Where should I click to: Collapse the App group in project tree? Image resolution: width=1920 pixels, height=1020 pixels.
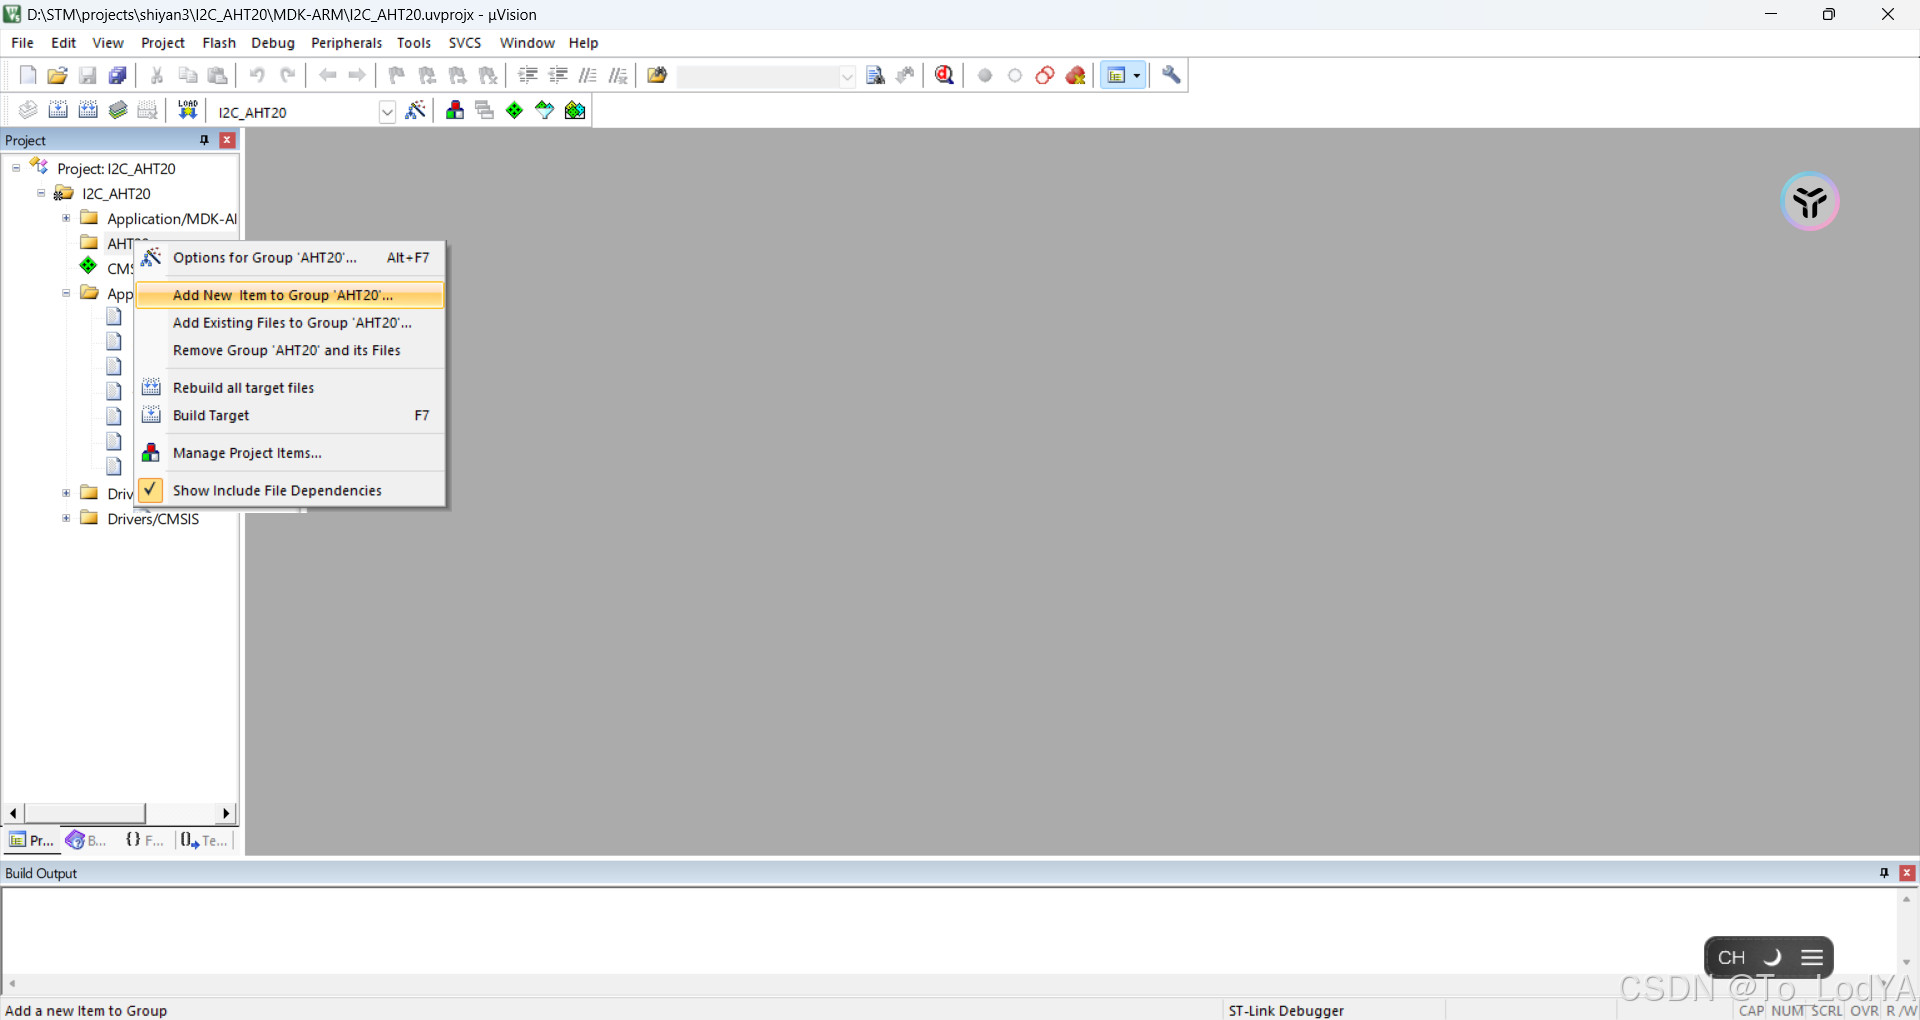tap(66, 293)
